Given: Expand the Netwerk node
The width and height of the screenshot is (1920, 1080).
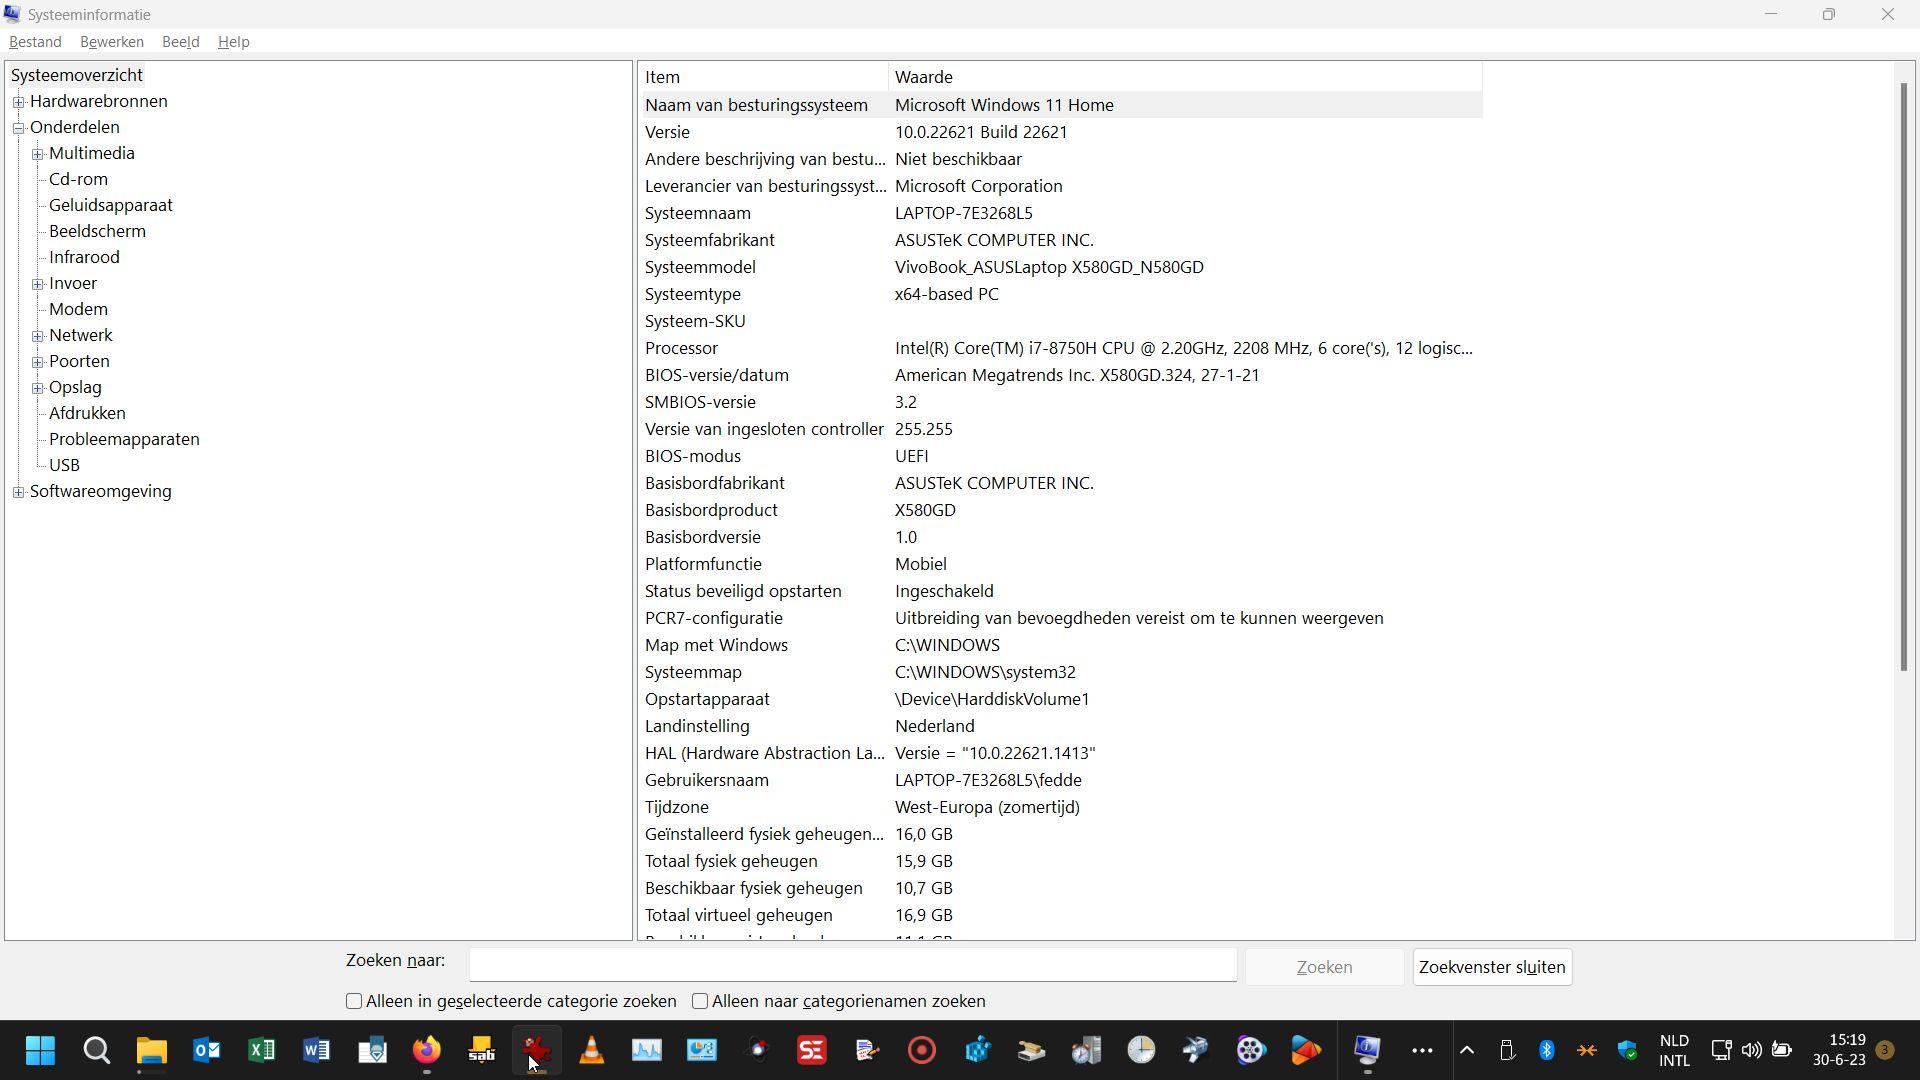Looking at the screenshot, I should click(x=37, y=336).
